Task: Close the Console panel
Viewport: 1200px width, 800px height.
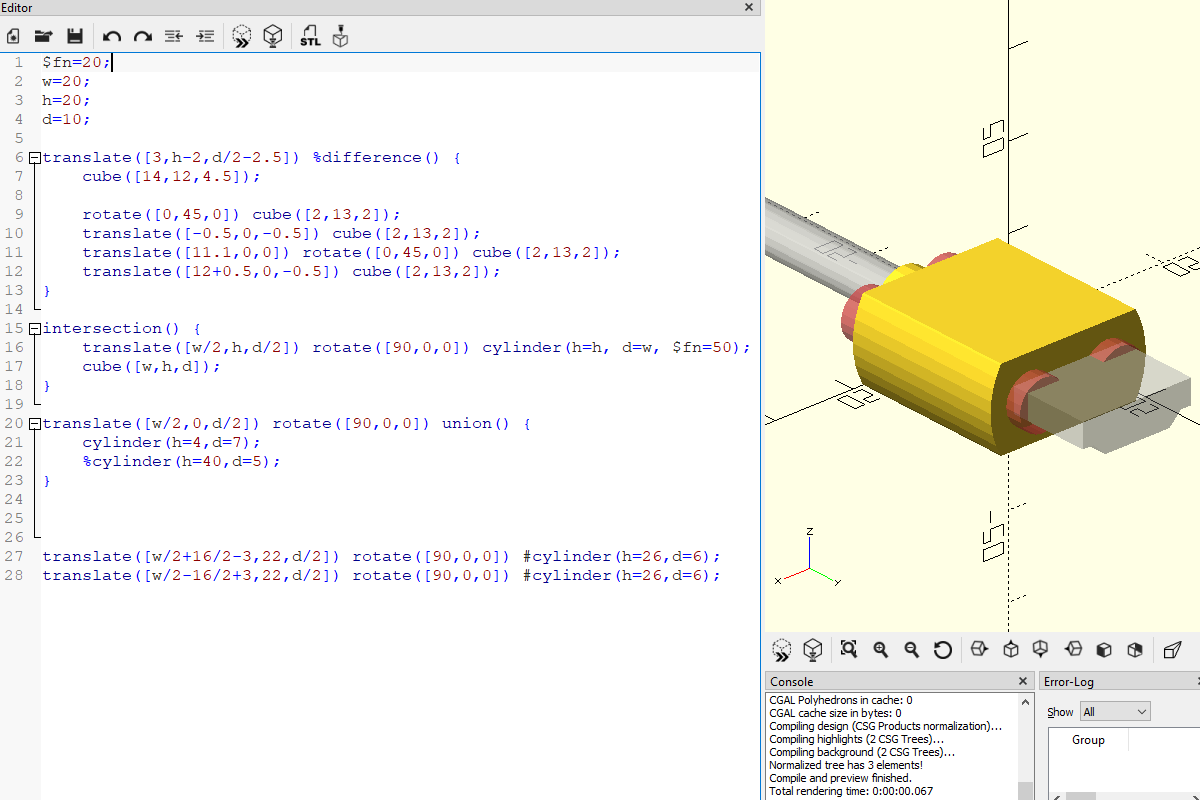Action: tap(1023, 682)
